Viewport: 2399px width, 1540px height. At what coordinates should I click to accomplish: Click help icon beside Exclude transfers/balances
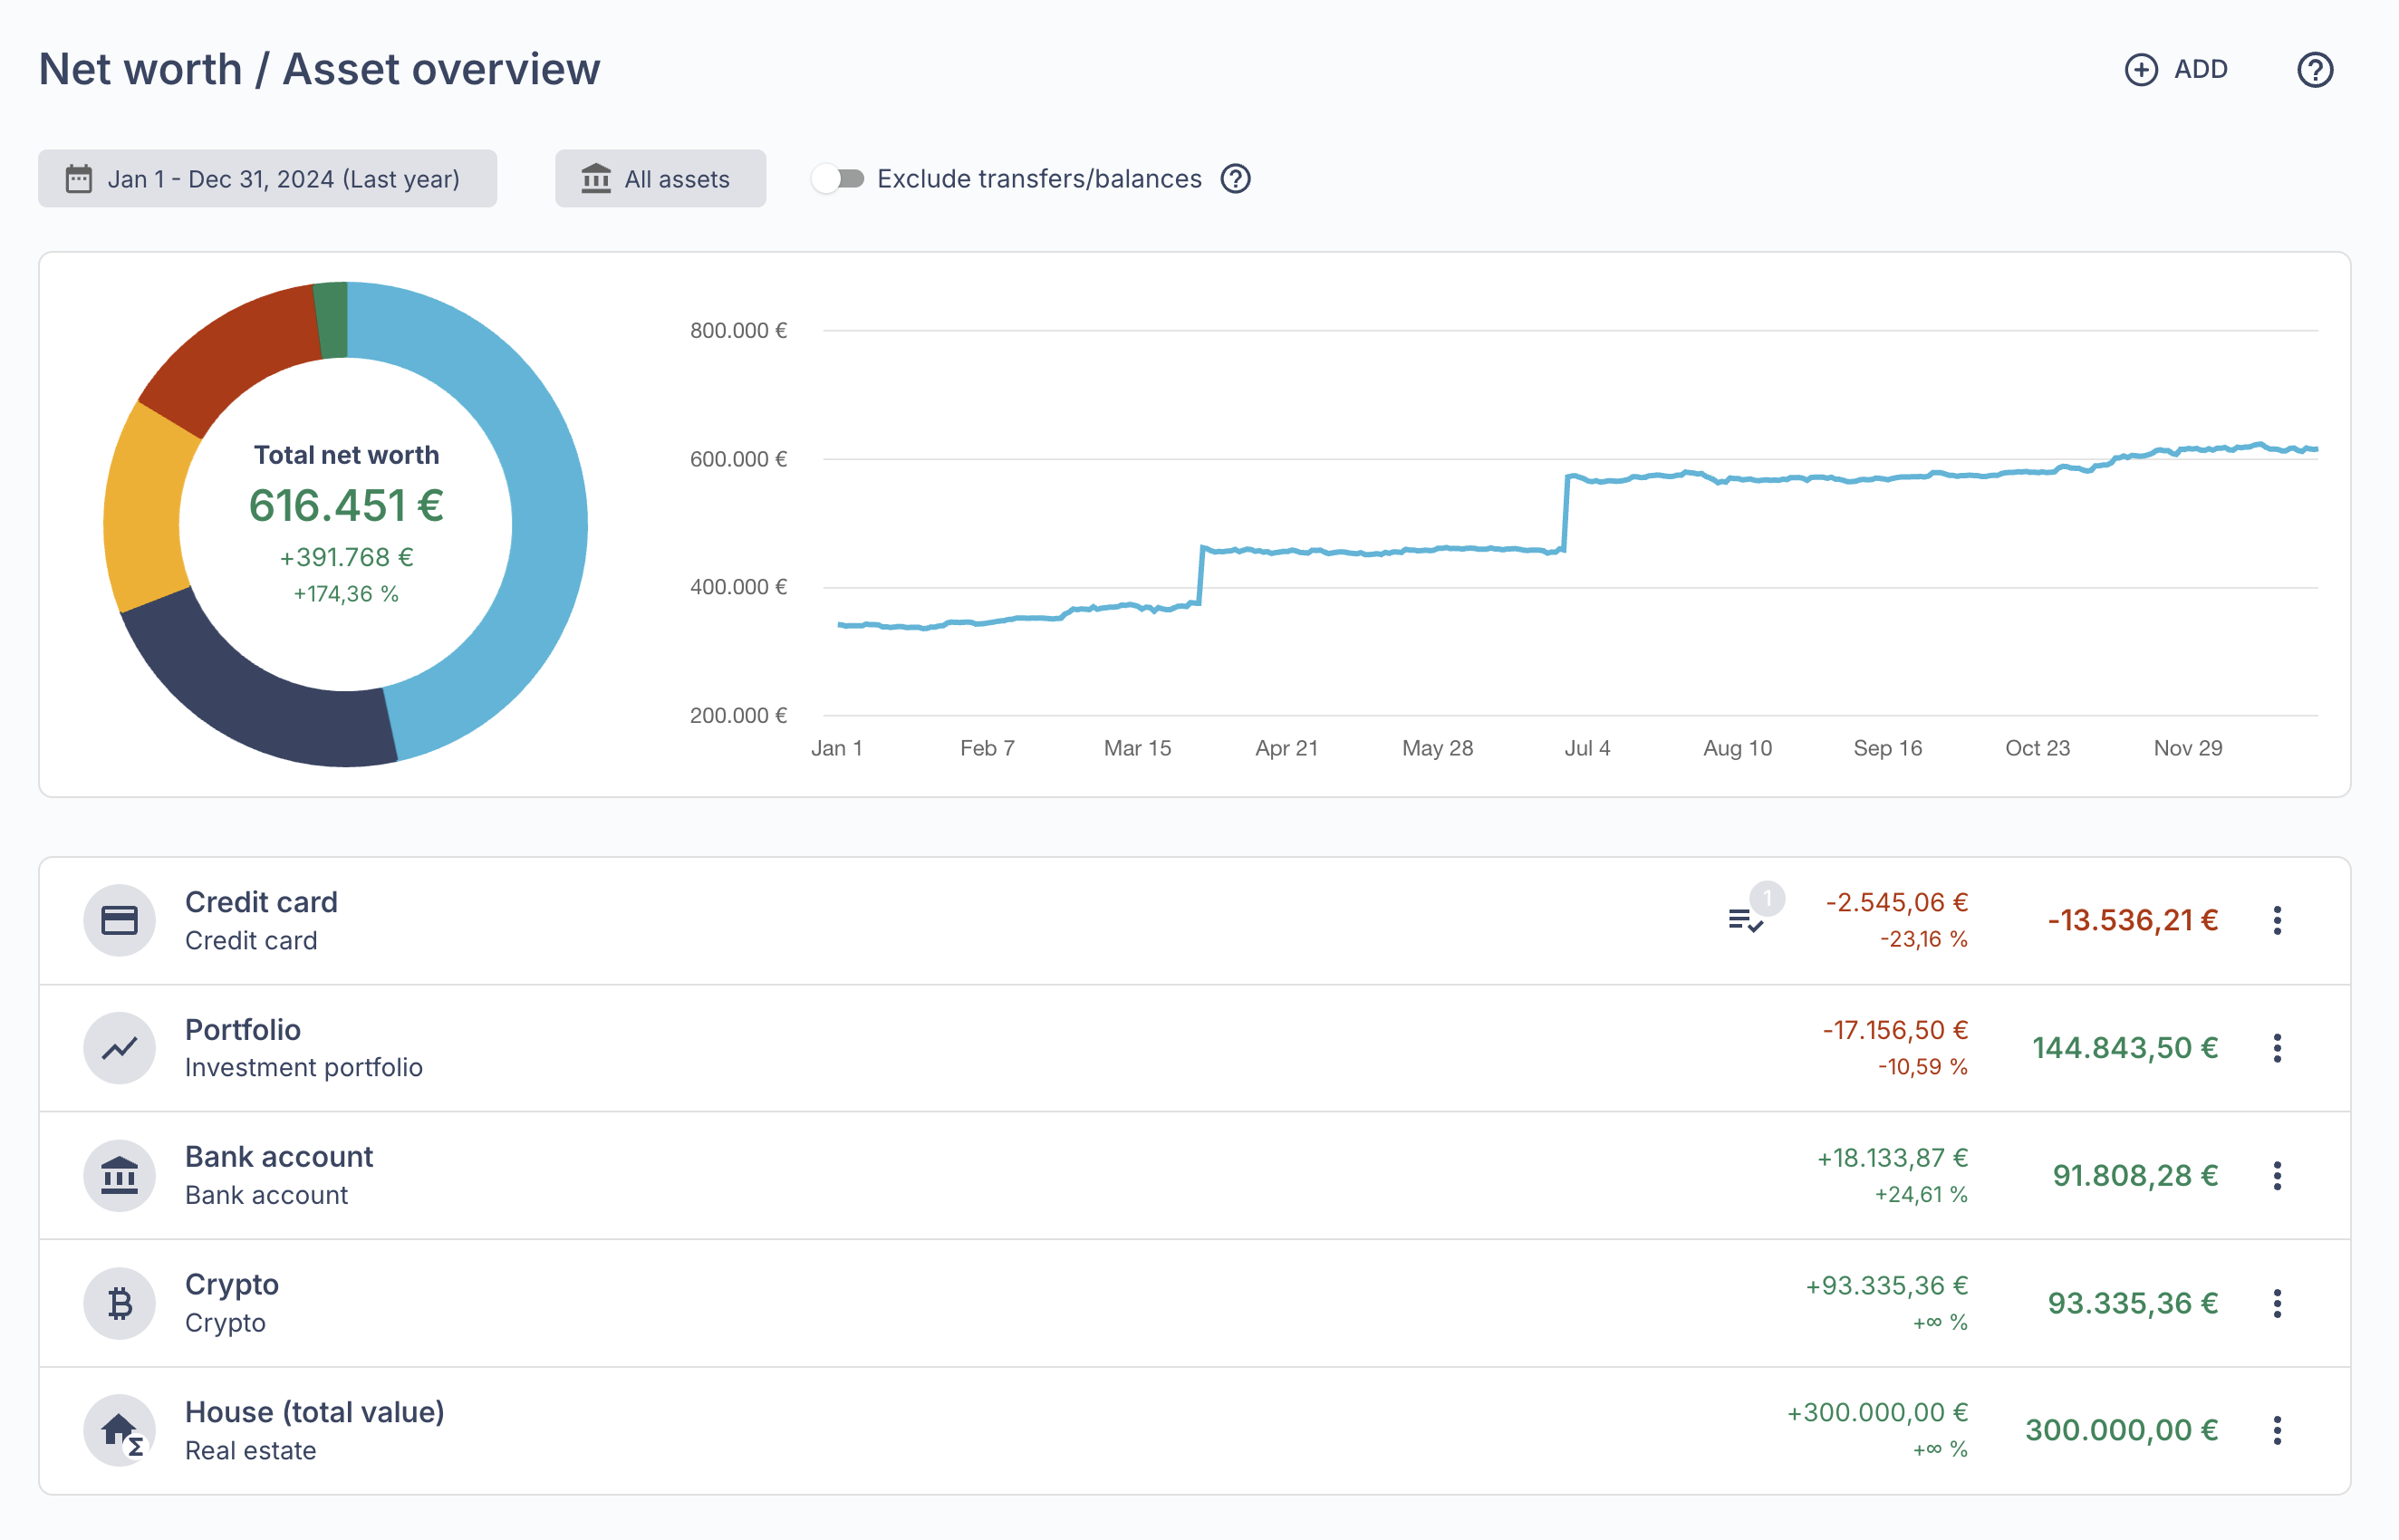(x=1236, y=179)
